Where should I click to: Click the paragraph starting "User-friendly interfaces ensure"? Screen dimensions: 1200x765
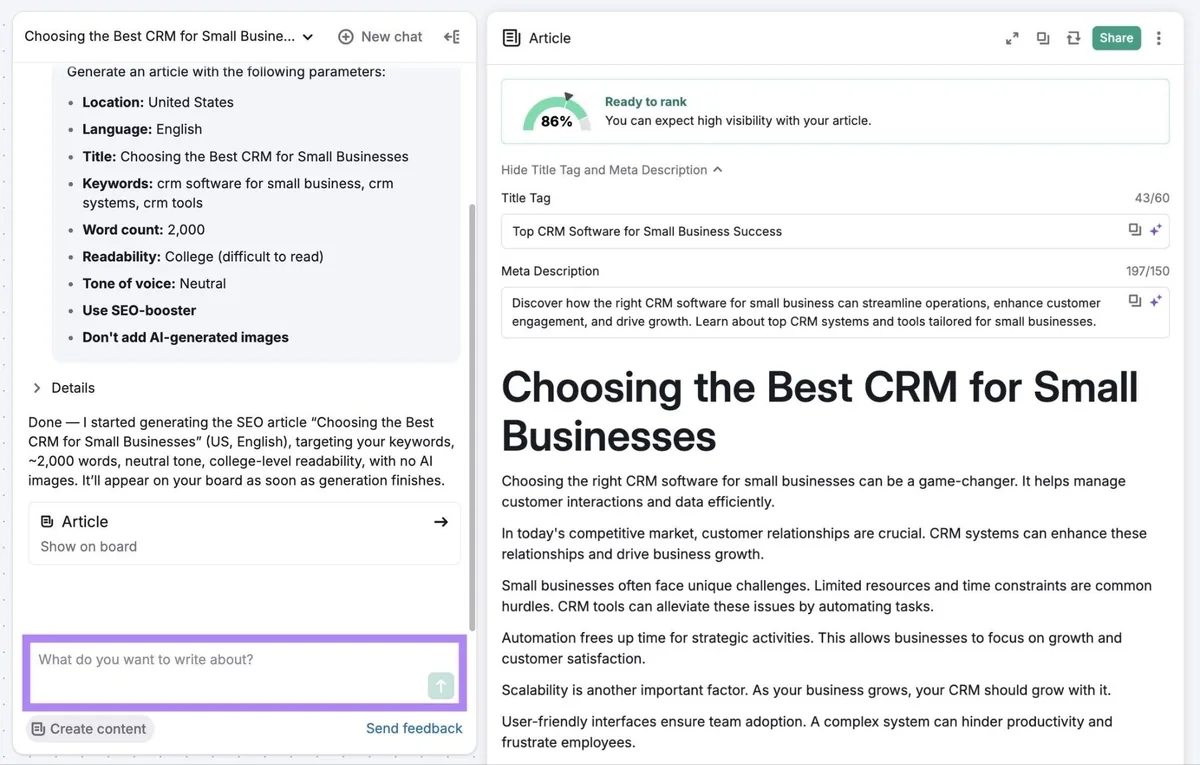coord(807,732)
